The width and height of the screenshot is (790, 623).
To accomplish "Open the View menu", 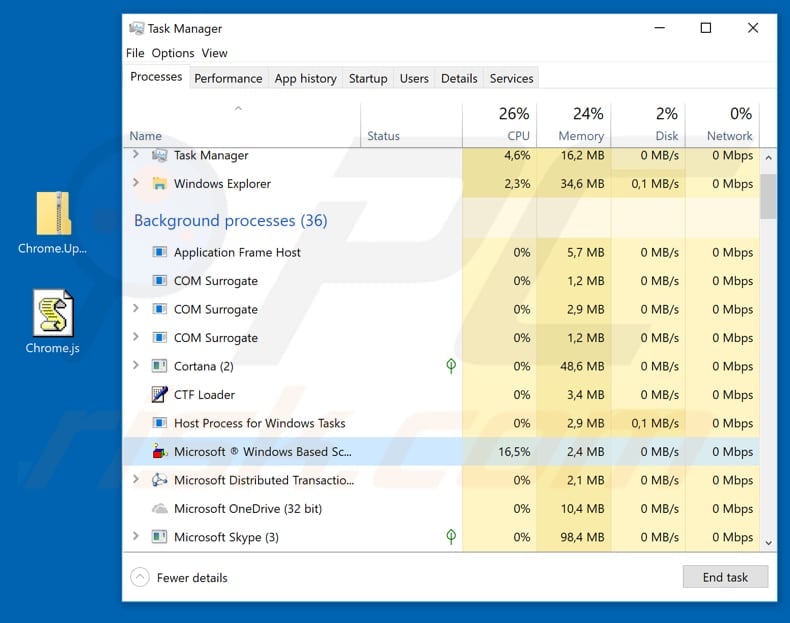I will [x=215, y=53].
